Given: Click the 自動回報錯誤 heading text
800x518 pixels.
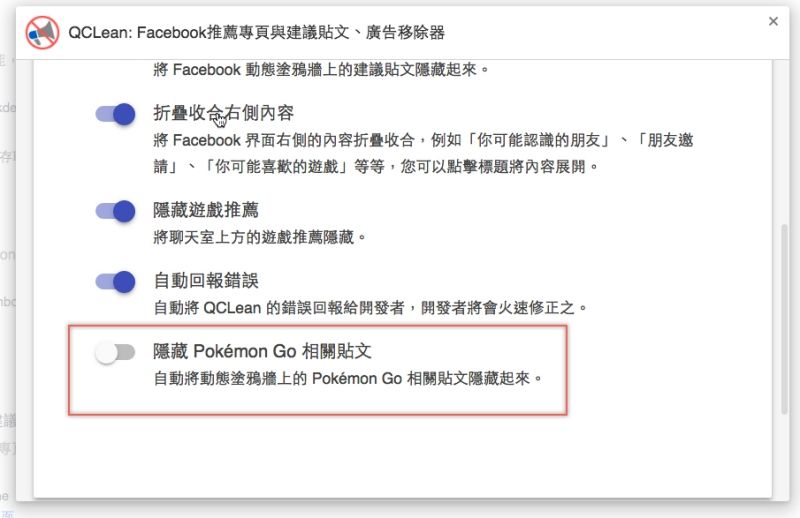Looking at the screenshot, I should (x=206, y=280).
